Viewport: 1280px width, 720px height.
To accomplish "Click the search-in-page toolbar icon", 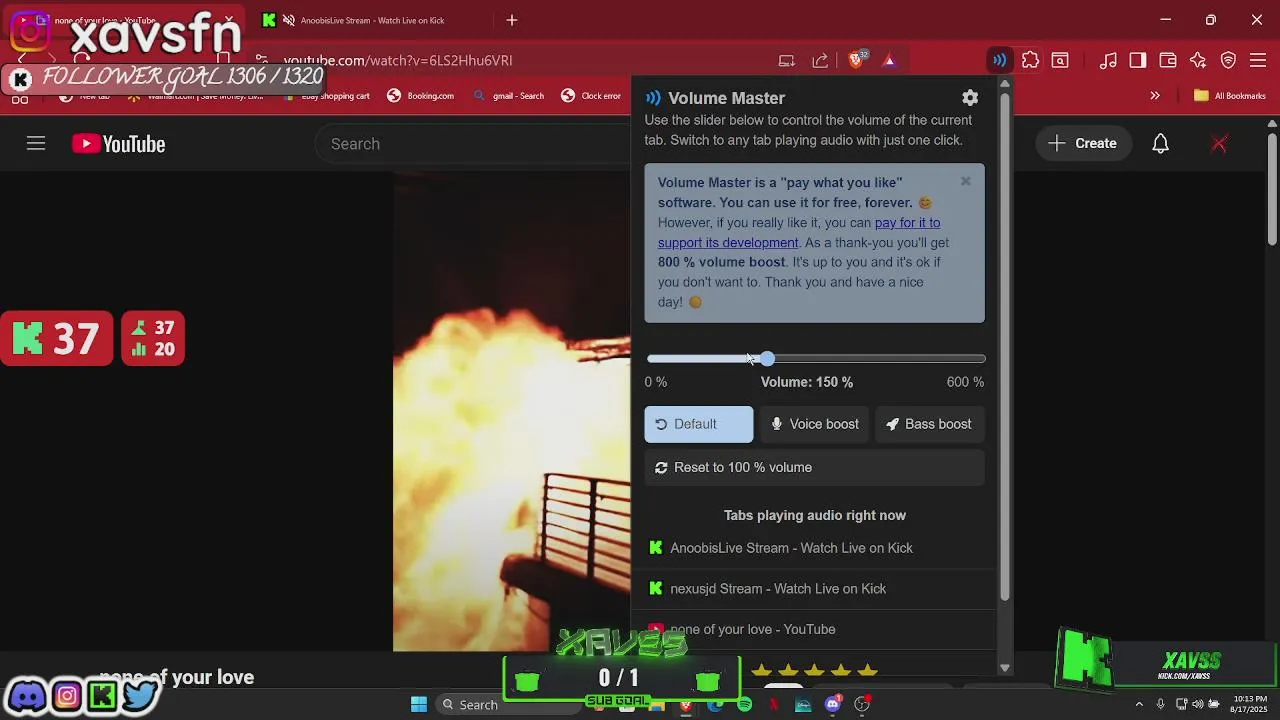I will (1060, 60).
